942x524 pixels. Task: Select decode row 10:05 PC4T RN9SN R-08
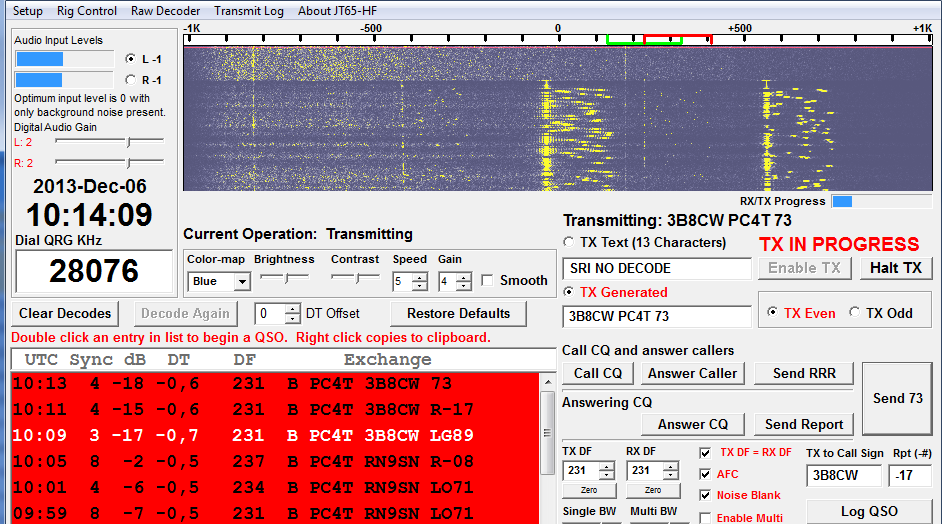pos(275,462)
